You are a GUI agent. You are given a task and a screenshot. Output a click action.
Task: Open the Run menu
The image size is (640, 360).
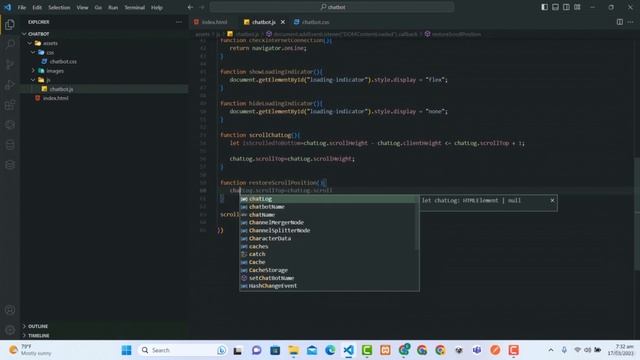[113, 7]
